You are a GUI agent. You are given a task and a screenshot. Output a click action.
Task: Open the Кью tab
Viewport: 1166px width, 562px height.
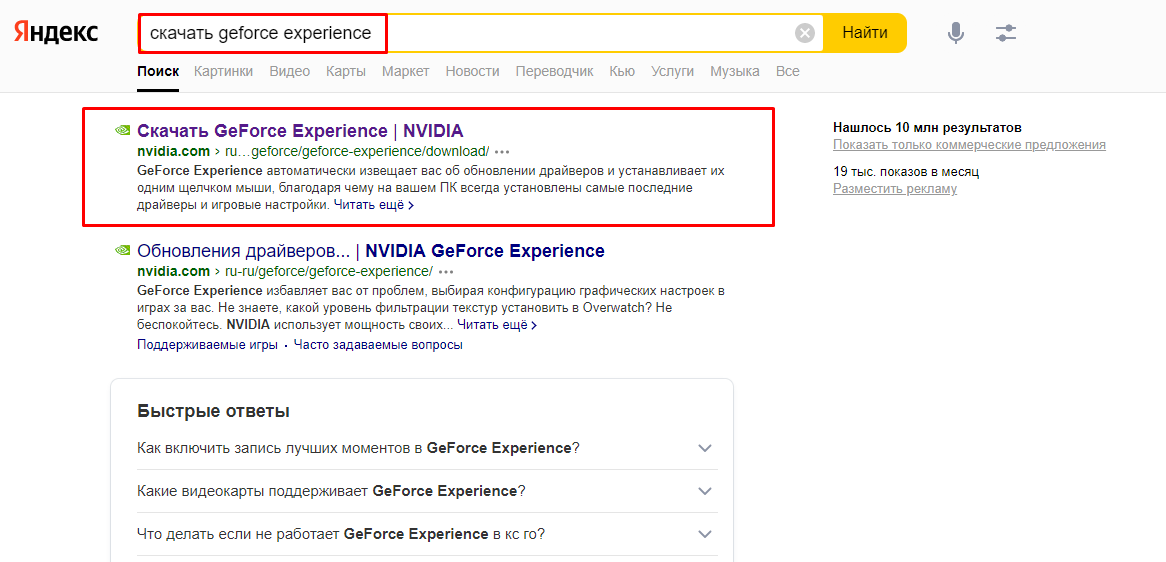[x=622, y=71]
